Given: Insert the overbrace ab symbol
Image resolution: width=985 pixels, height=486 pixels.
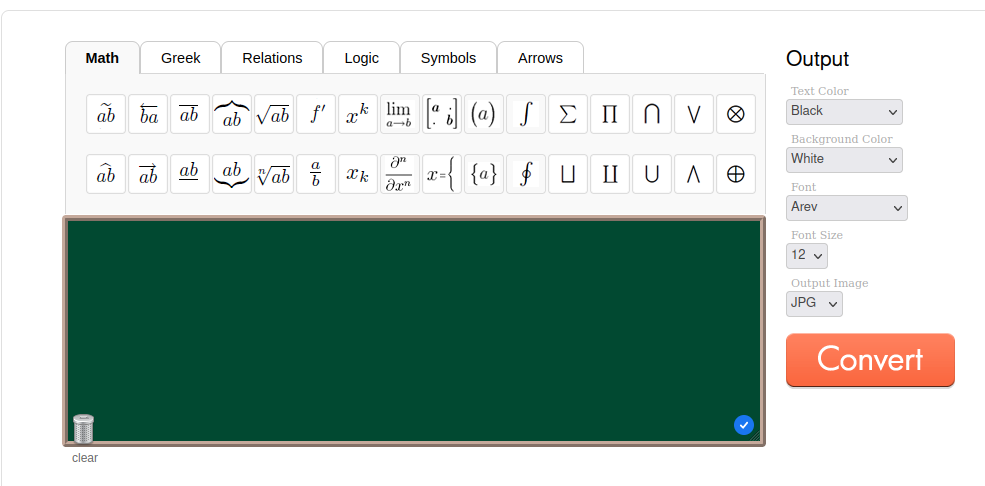Looking at the screenshot, I should [x=232, y=114].
